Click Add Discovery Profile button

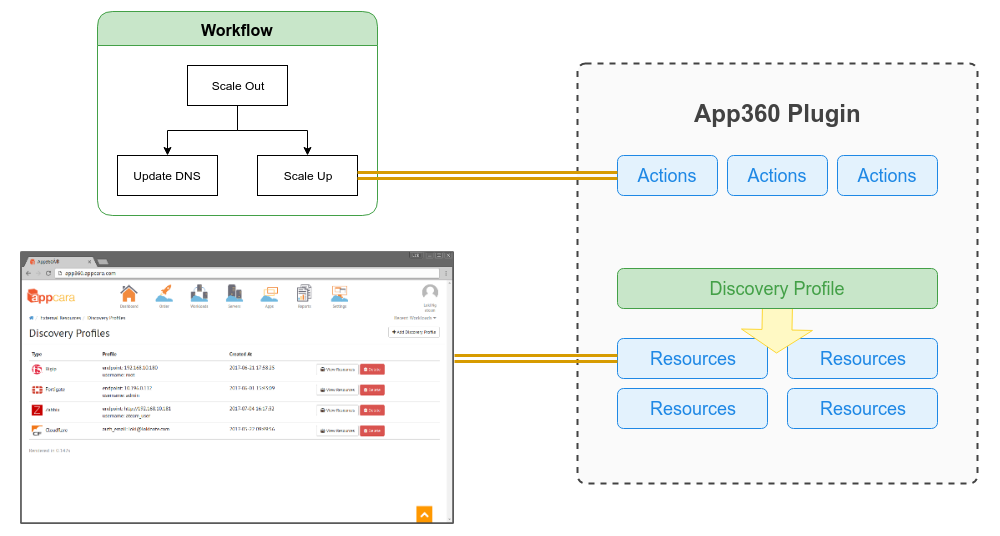[x=414, y=332]
